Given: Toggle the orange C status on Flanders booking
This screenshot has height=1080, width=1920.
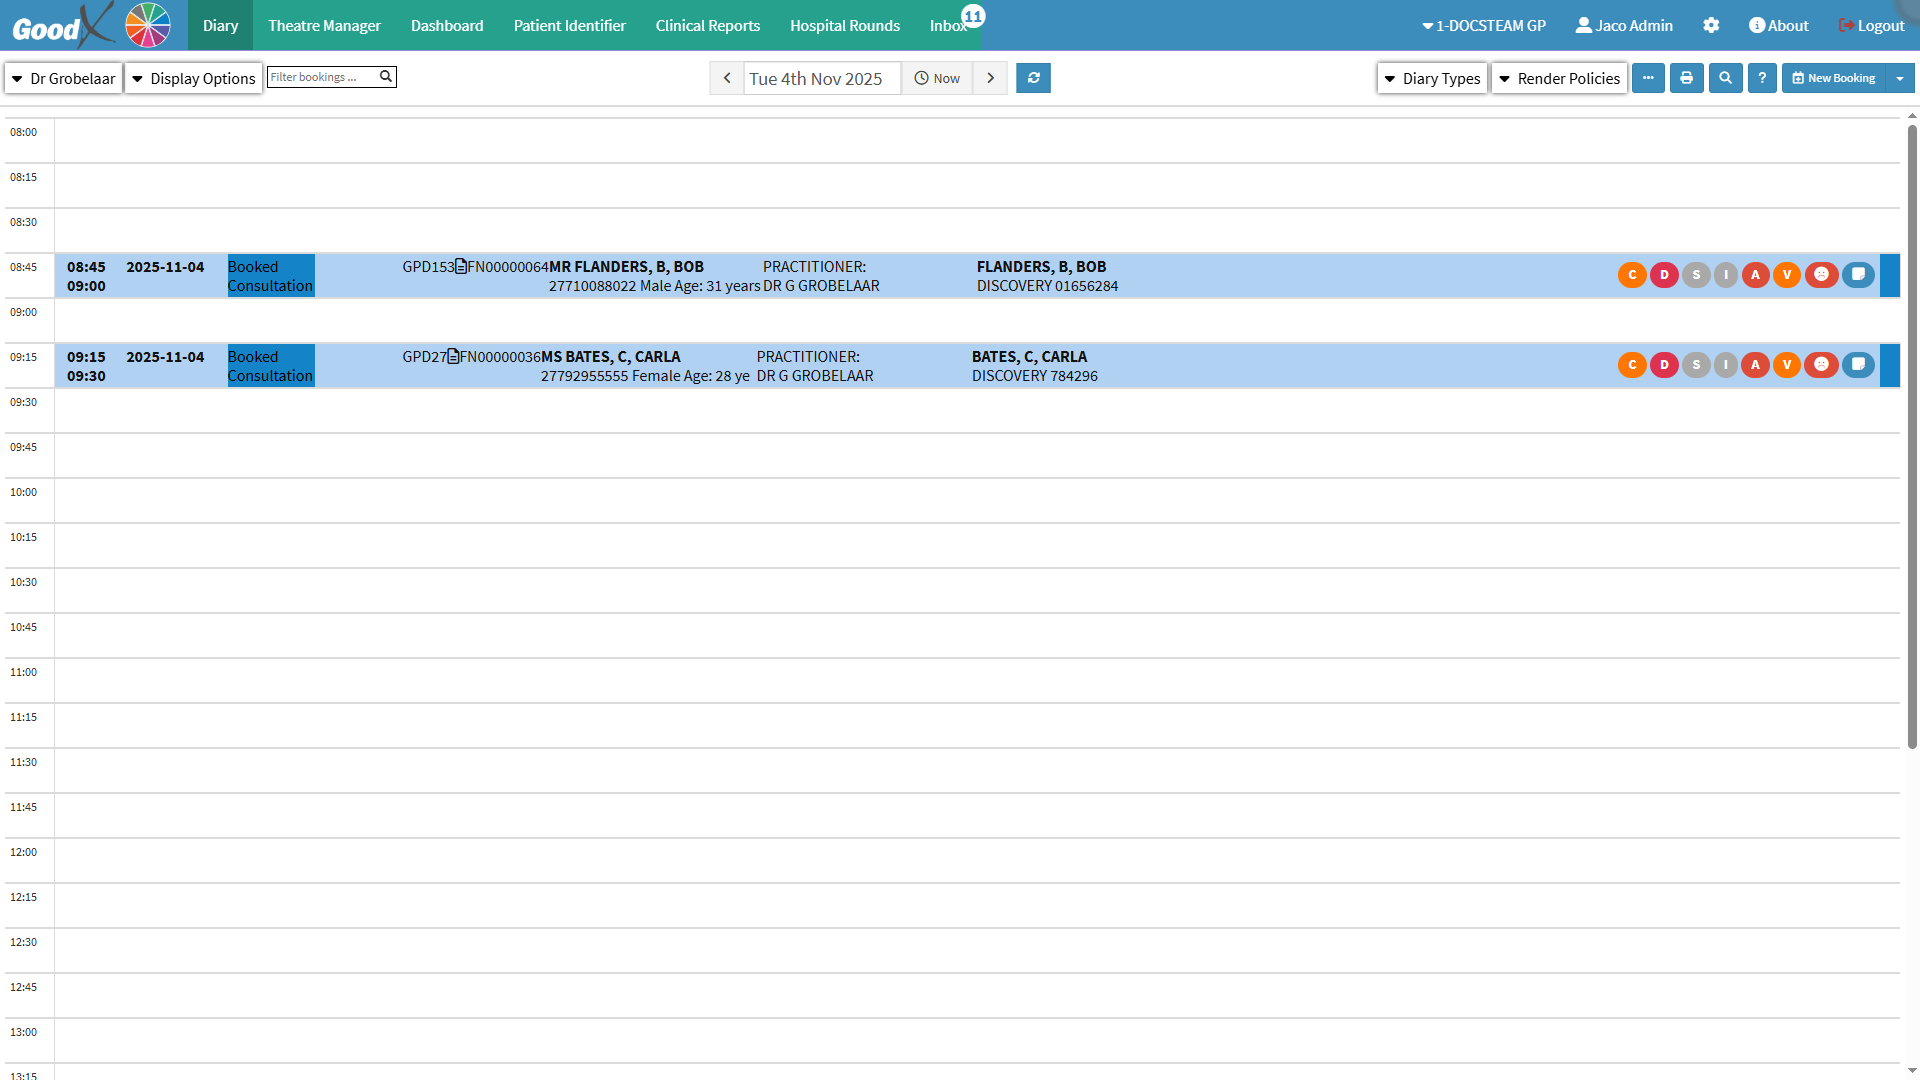Looking at the screenshot, I should [1632, 275].
